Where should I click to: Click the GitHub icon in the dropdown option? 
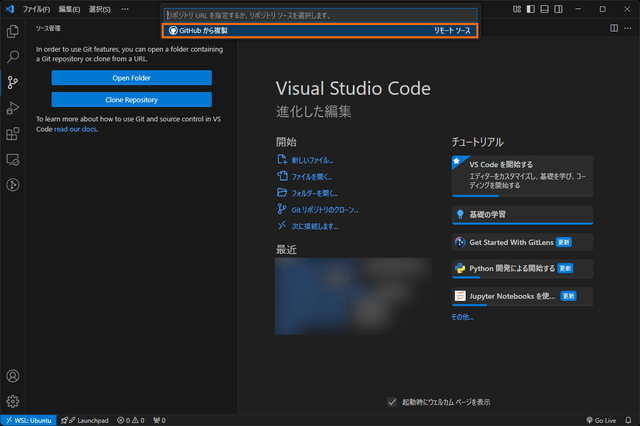[173, 31]
